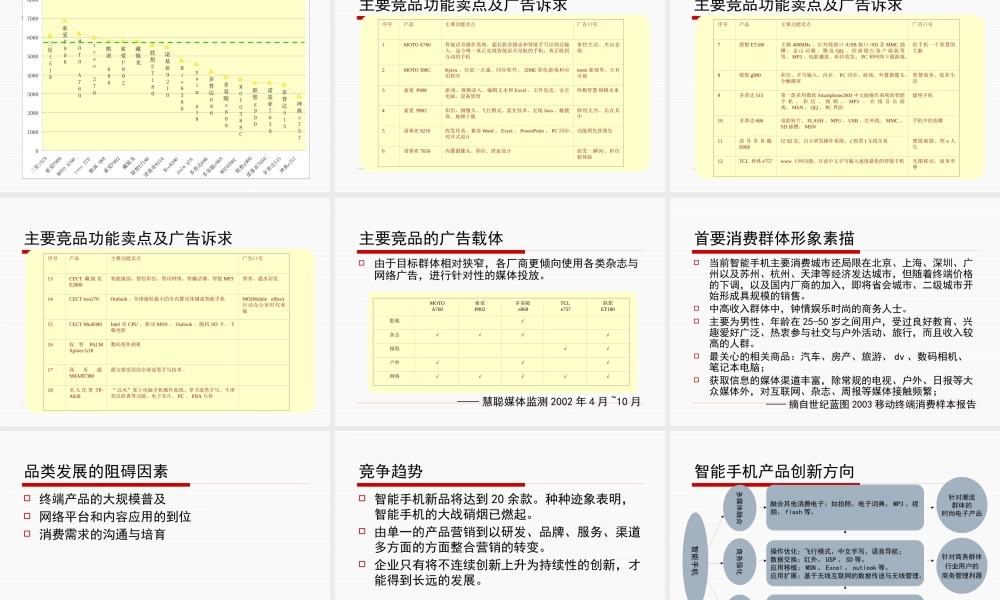Click the bullet starting 由单一的产品营销到以研发
This screenshot has width=1000, height=600.
pos(507,539)
